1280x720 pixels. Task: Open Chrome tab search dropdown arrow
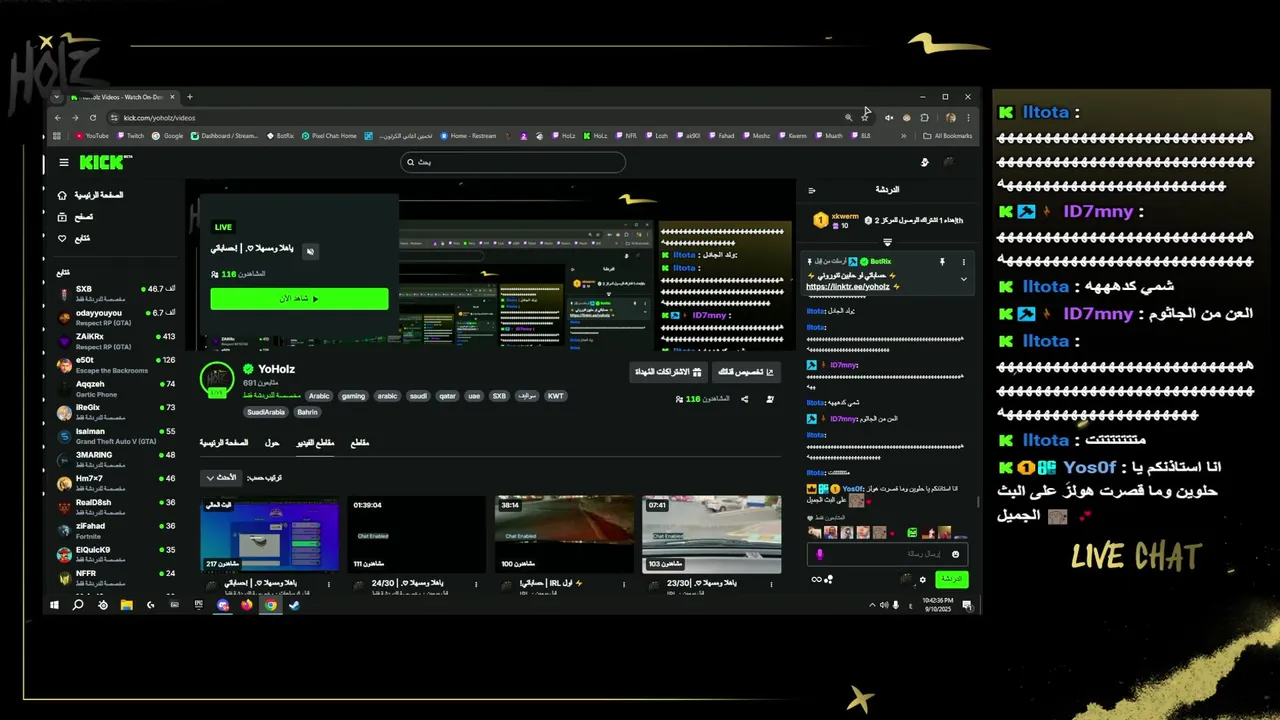[57, 97]
